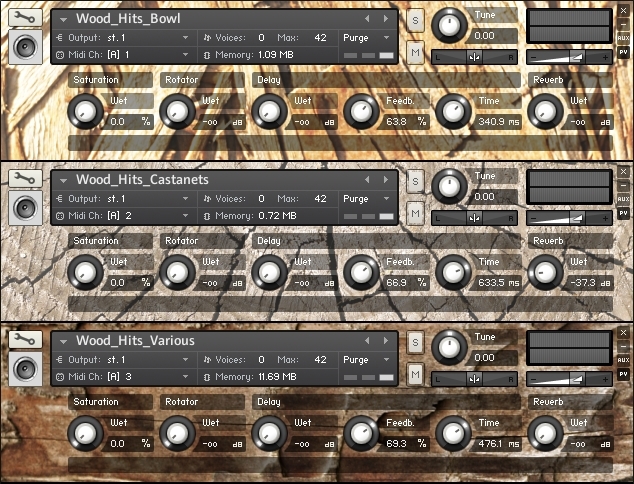Click the pan slider on Wood_Hits_Bowl
634x484 pixels.
coord(474,57)
